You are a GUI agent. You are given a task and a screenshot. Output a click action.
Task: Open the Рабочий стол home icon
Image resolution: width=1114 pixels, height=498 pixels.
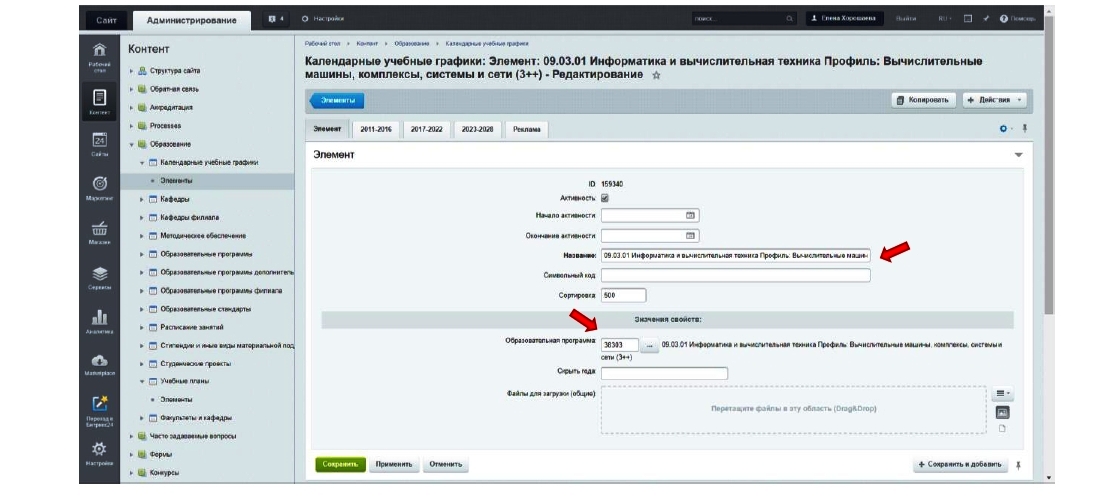(99, 51)
